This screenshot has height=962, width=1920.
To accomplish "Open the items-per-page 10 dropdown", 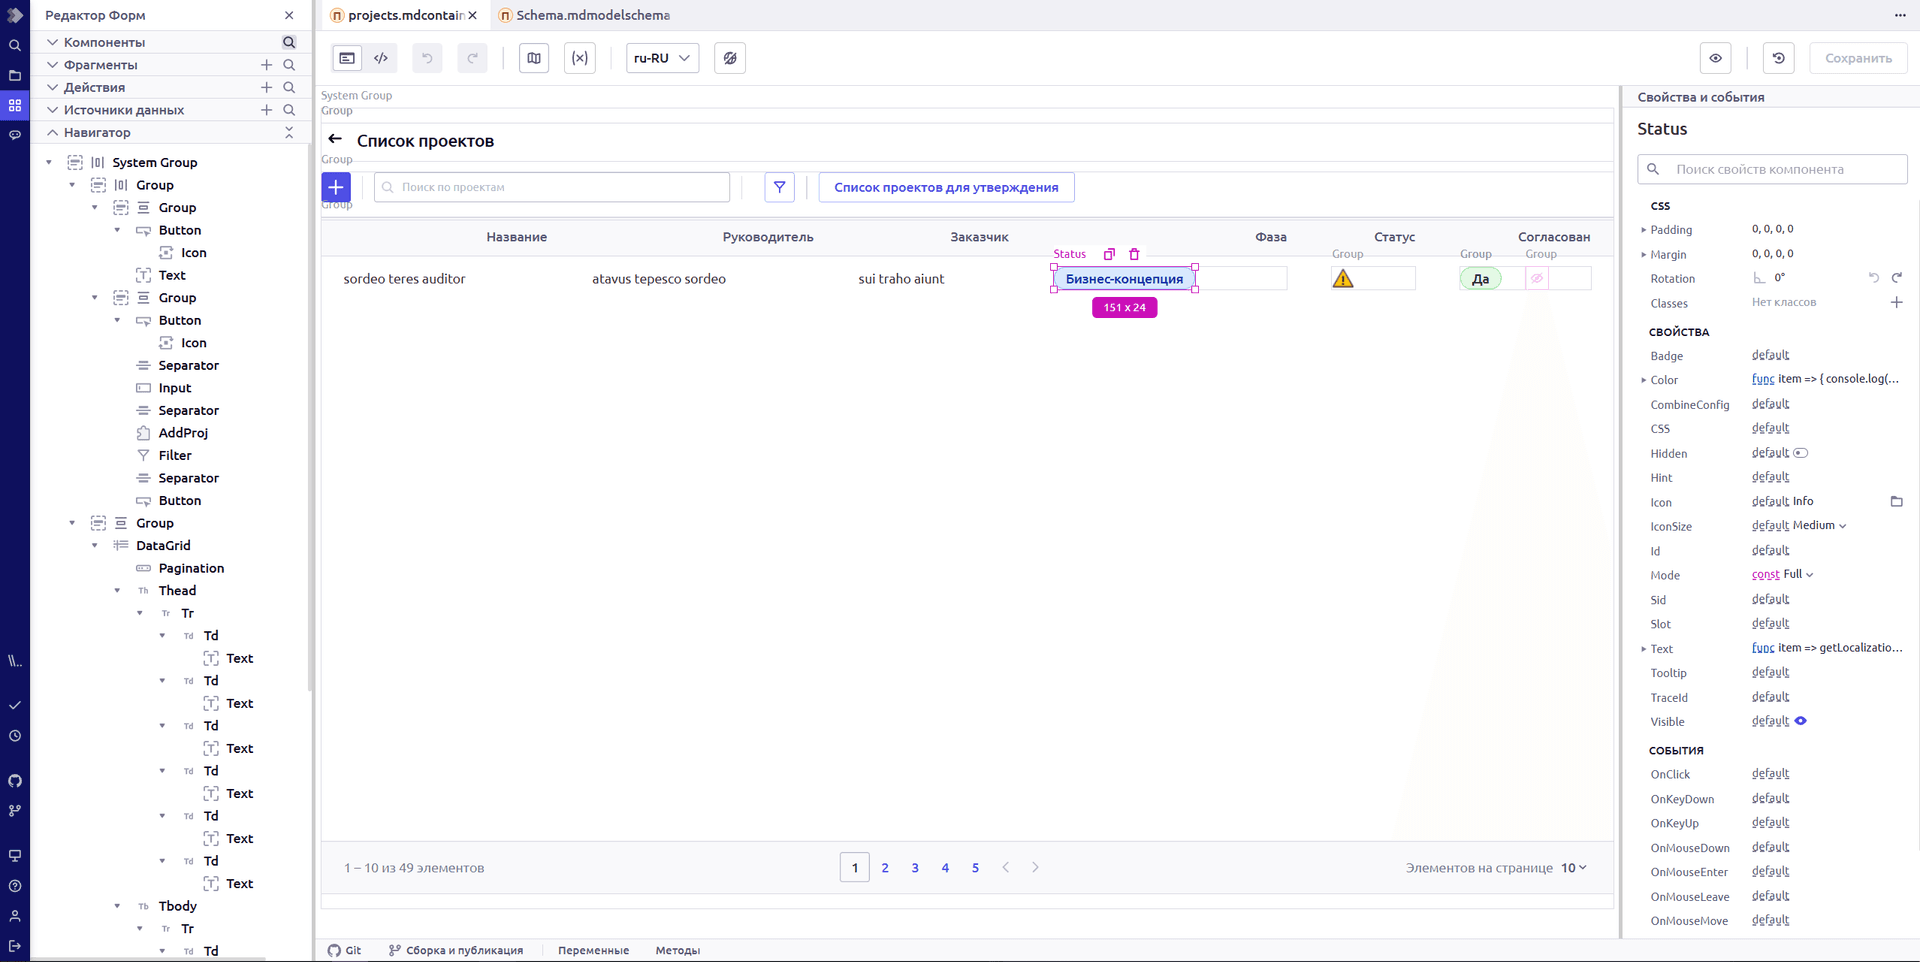I will coord(1574,868).
